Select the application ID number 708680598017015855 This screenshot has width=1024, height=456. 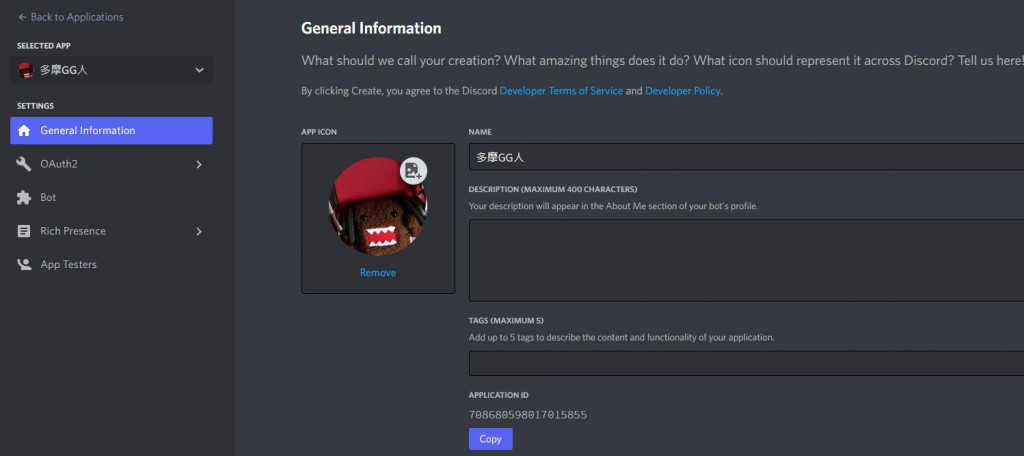(528, 415)
